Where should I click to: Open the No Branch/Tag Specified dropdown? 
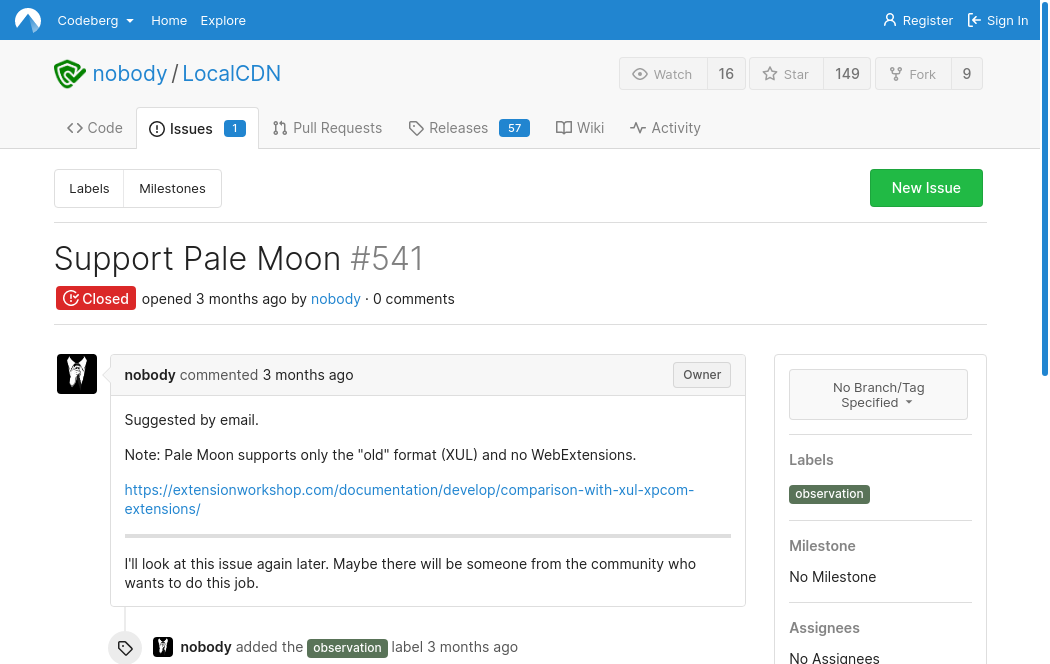(x=878, y=394)
